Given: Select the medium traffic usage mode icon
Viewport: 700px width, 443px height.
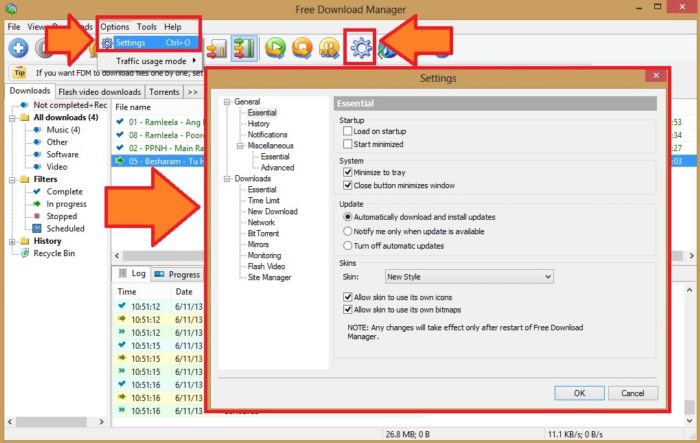Looking at the screenshot, I should tap(217, 48).
